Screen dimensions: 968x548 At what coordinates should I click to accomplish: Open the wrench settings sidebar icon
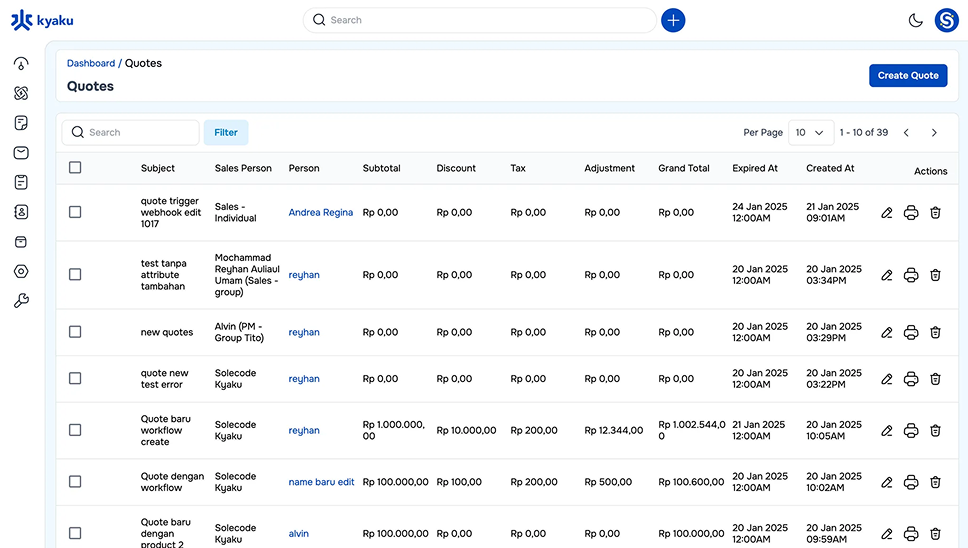click(21, 301)
